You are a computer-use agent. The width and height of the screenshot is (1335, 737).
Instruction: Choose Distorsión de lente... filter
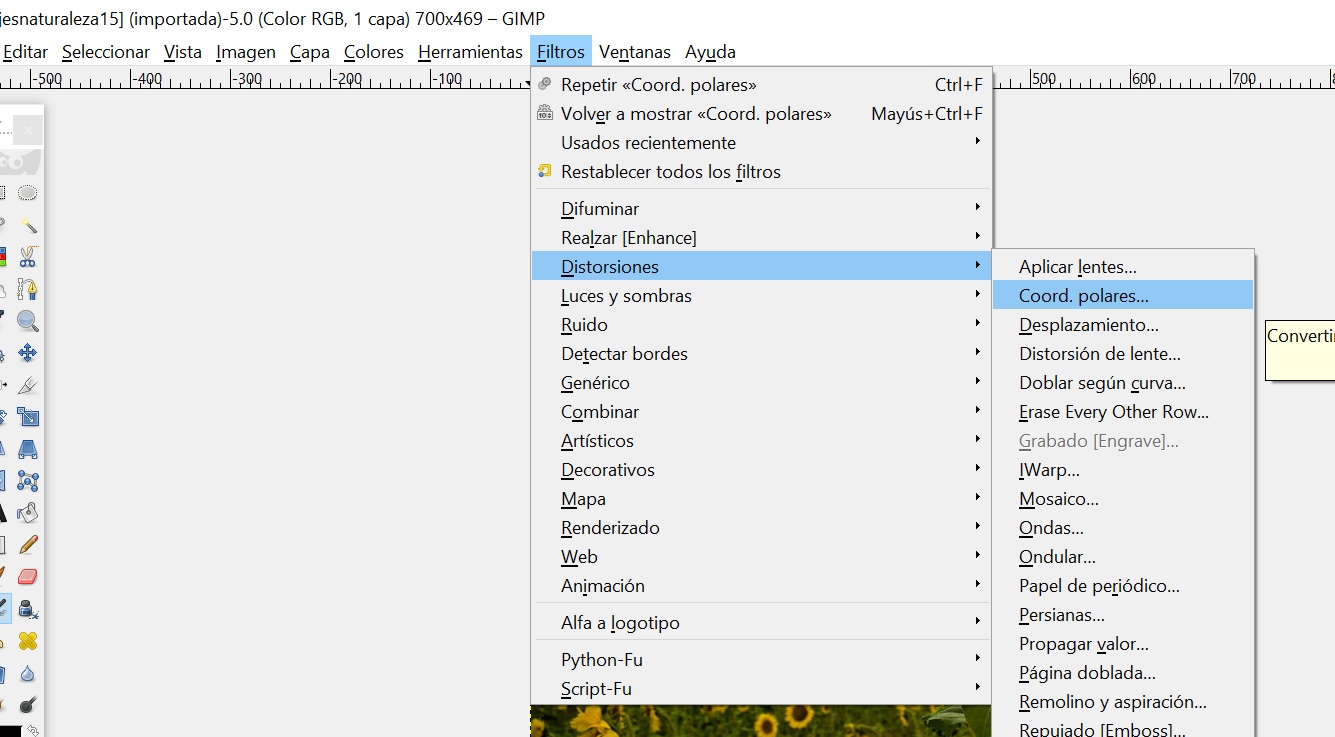1123,353
